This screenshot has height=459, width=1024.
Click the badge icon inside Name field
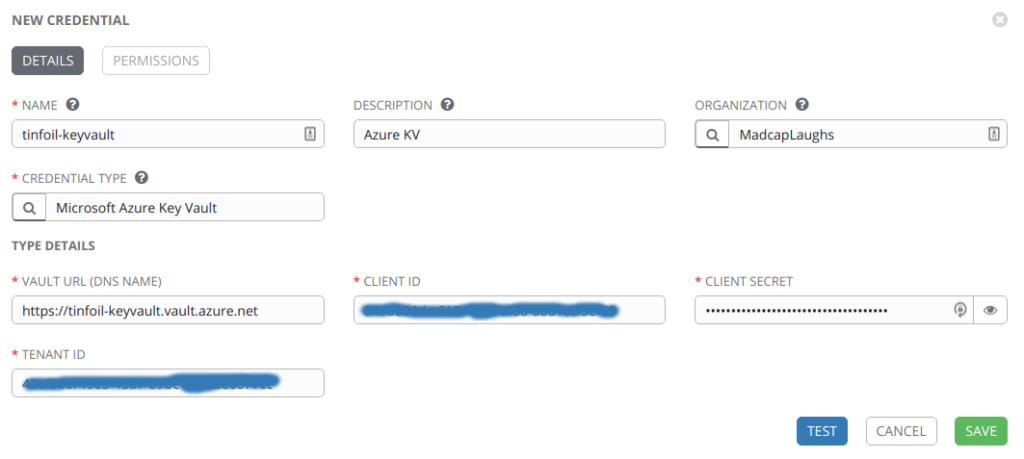[x=310, y=134]
